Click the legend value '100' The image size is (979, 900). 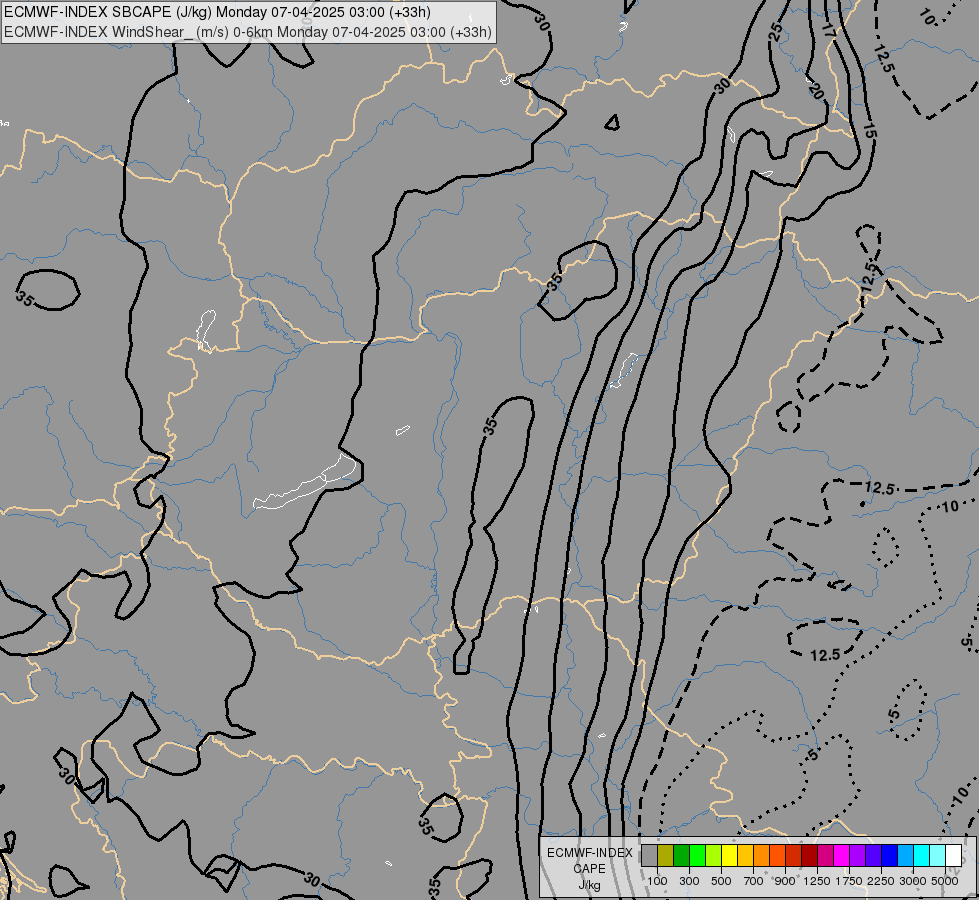[x=657, y=881]
